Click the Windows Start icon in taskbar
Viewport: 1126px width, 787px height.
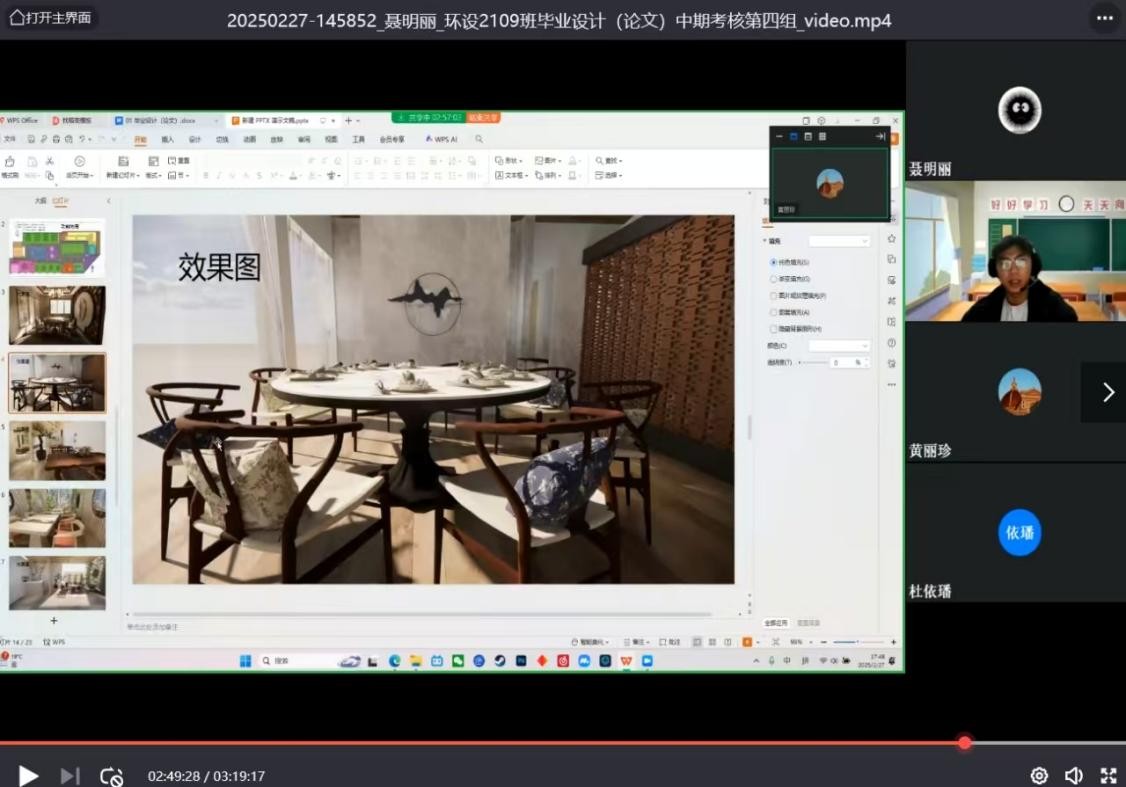coord(245,661)
